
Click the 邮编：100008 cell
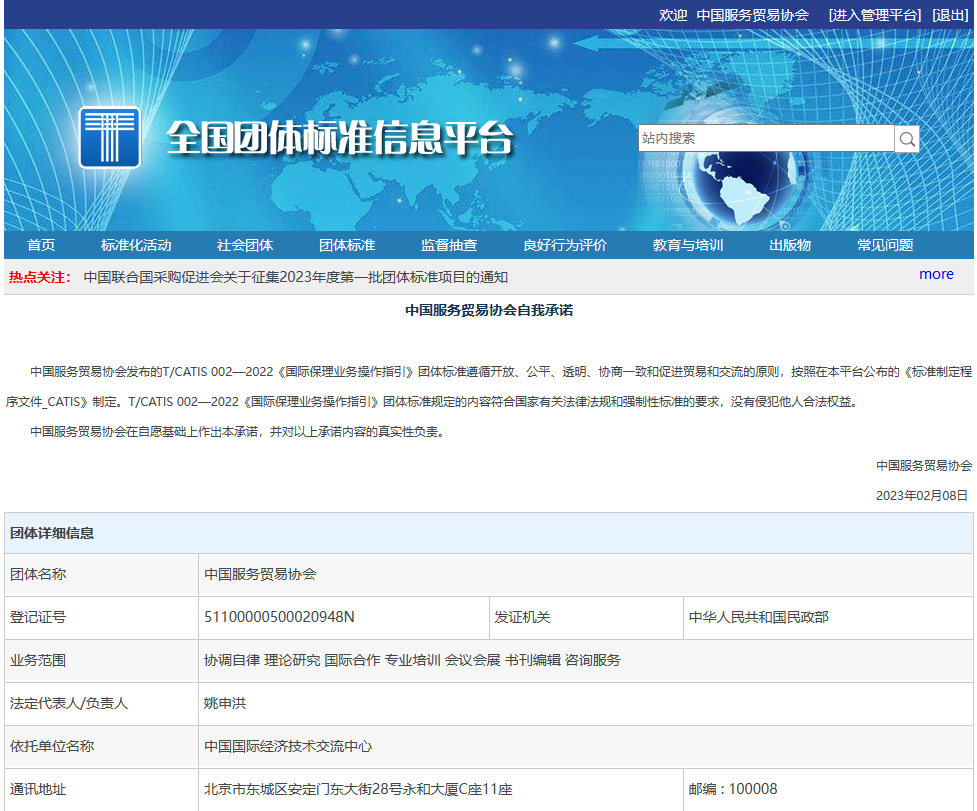pos(828,789)
